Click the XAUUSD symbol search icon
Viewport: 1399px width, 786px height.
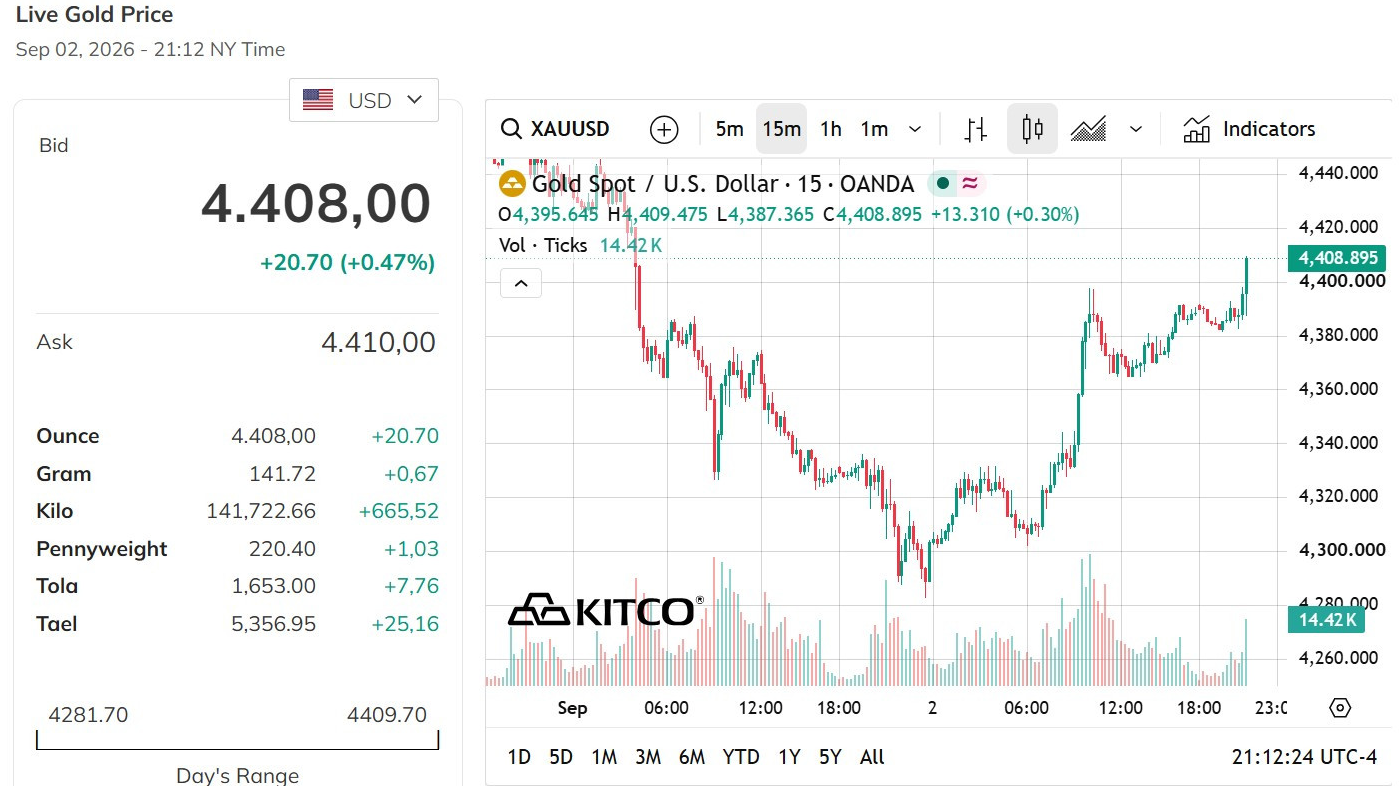point(511,129)
